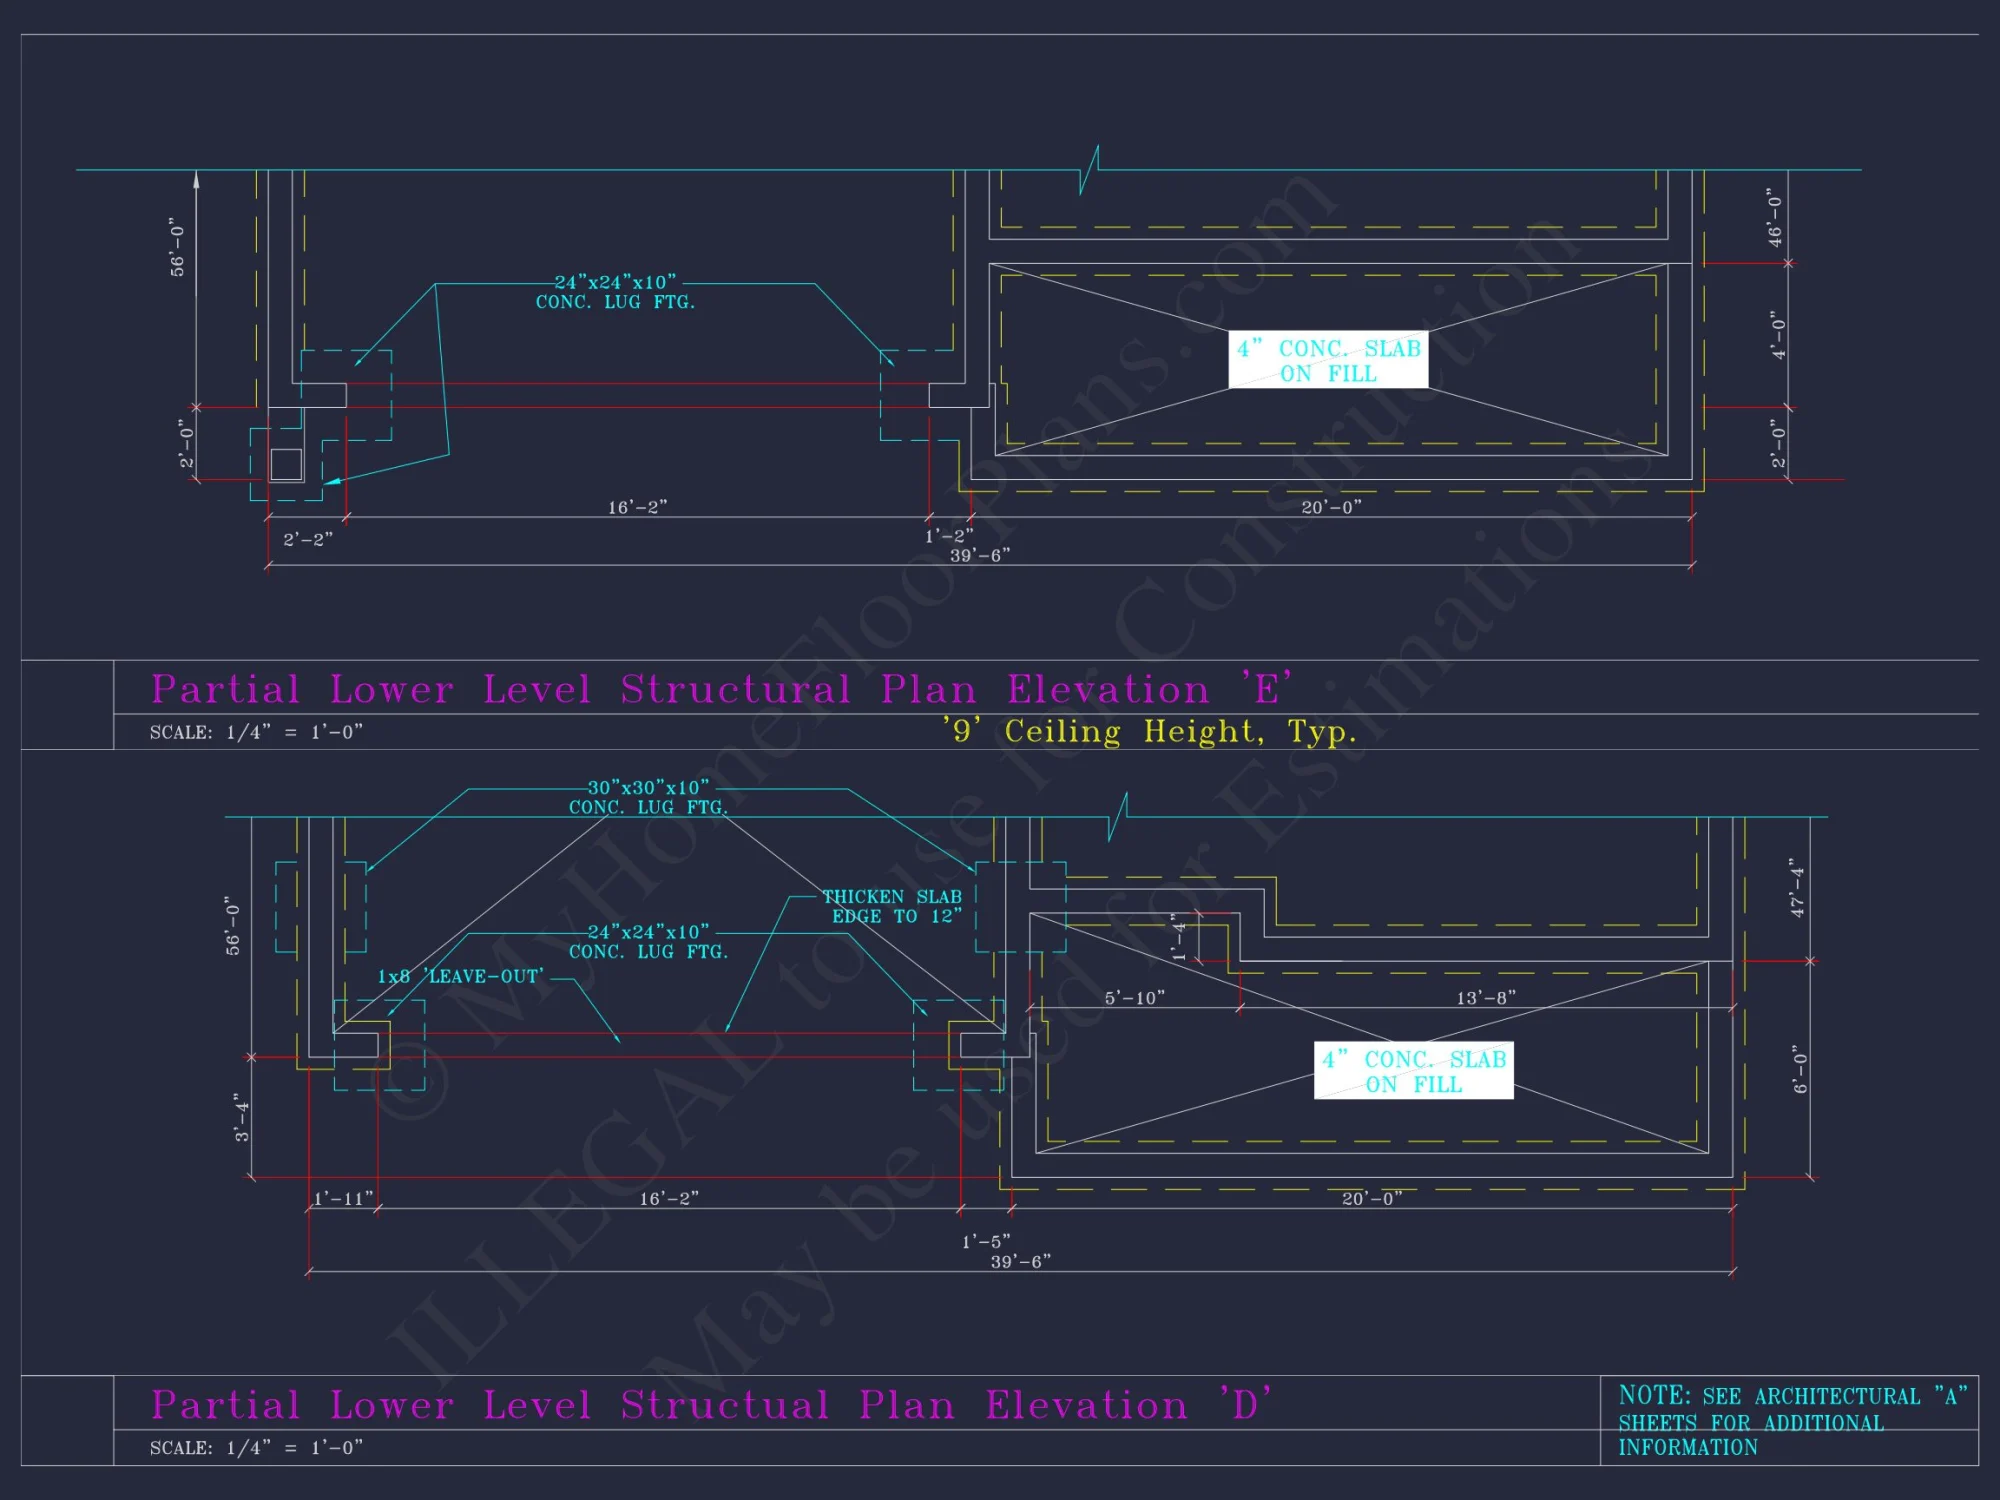The height and width of the screenshot is (1500, 2000).
Task: Click the 13'-8" dimension text
Action: pos(1486,997)
